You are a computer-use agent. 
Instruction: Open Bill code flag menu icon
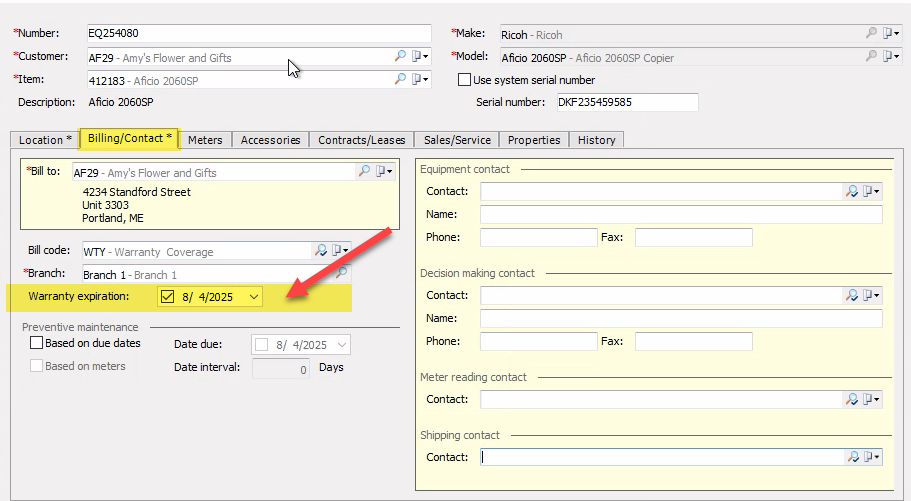(340, 250)
